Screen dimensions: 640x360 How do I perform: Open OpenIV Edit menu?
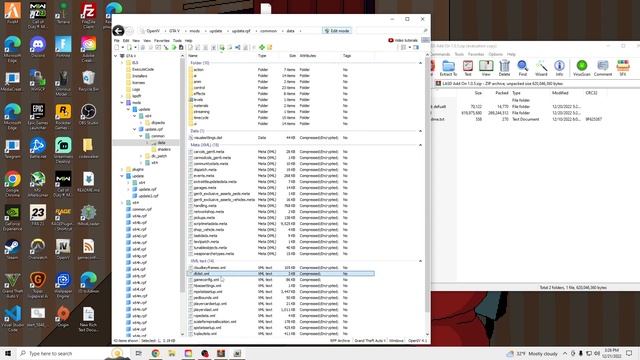point(126,41)
